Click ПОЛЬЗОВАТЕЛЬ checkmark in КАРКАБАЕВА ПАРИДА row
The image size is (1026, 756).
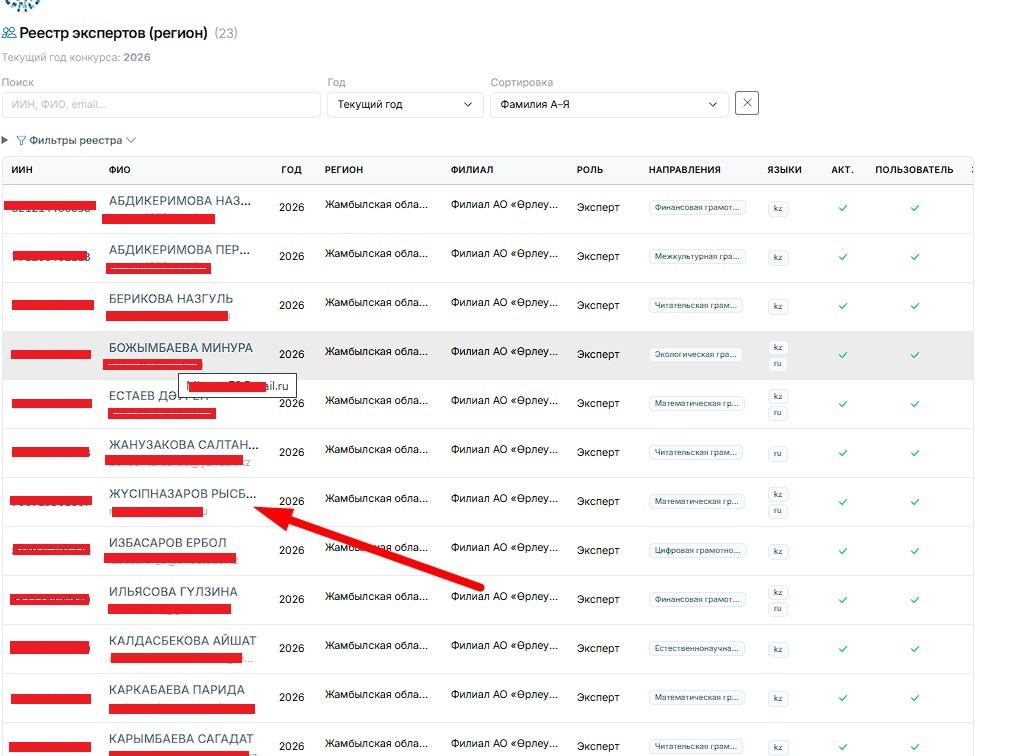(x=915, y=698)
